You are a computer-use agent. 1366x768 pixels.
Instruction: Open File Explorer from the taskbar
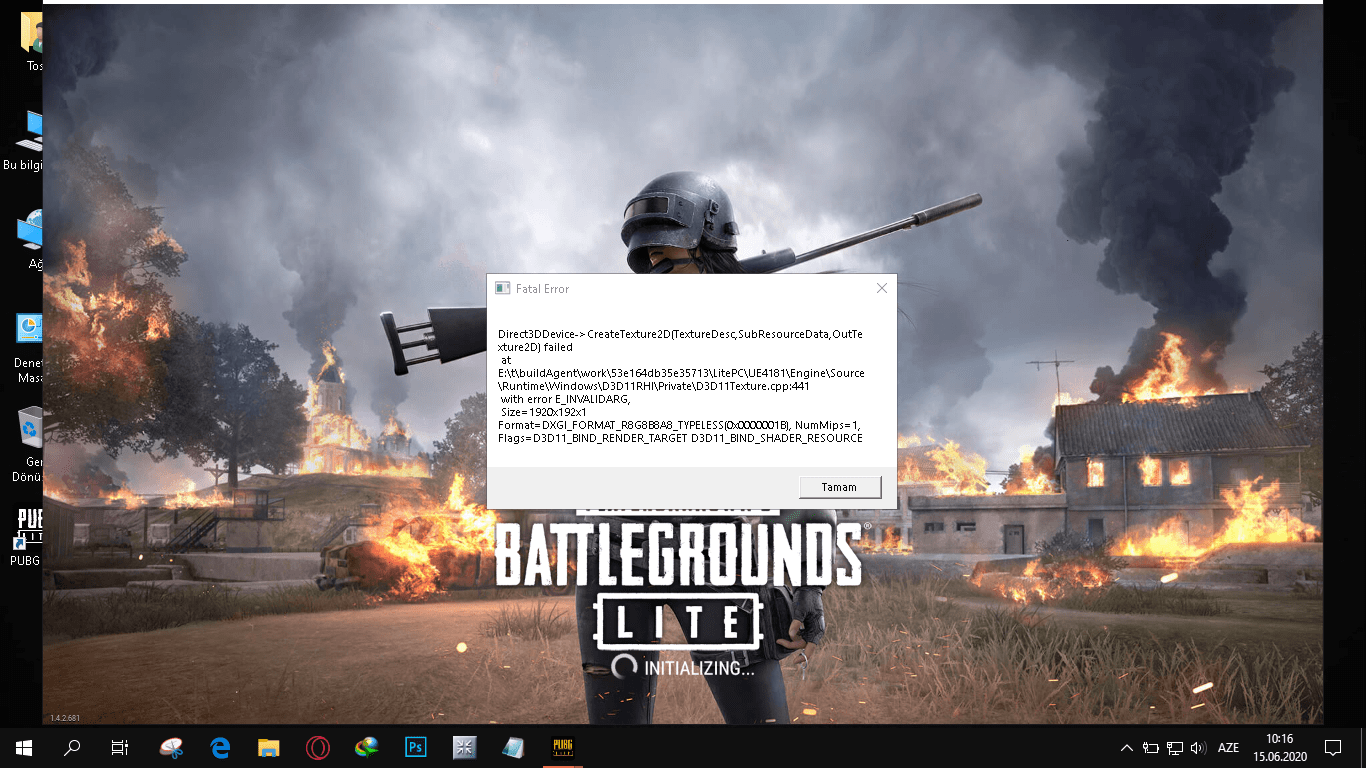(x=269, y=747)
